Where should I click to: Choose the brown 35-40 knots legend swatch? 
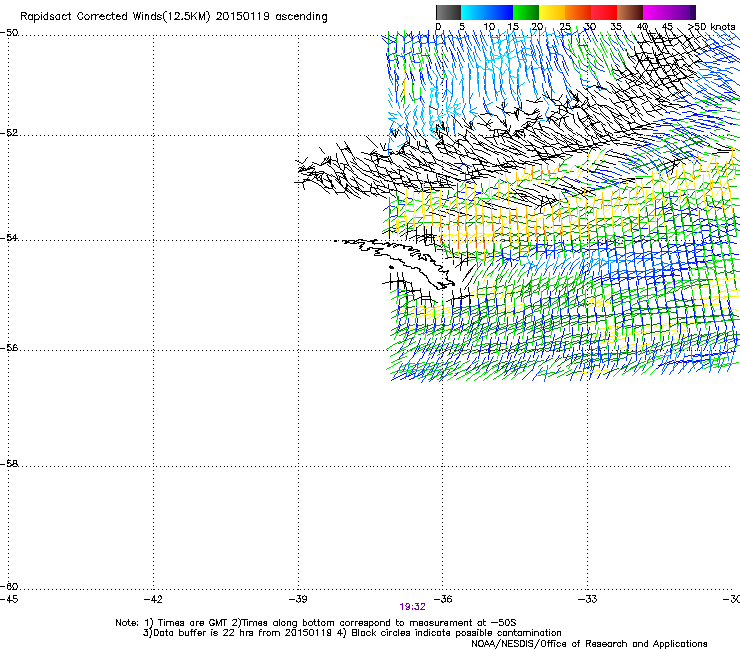(630, 12)
